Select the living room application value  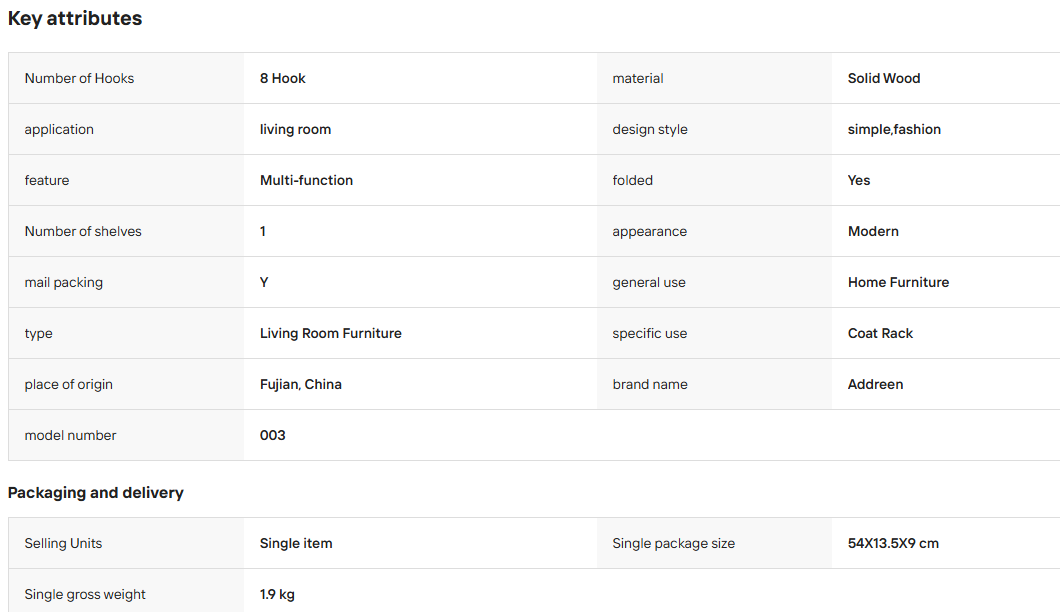tap(295, 129)
